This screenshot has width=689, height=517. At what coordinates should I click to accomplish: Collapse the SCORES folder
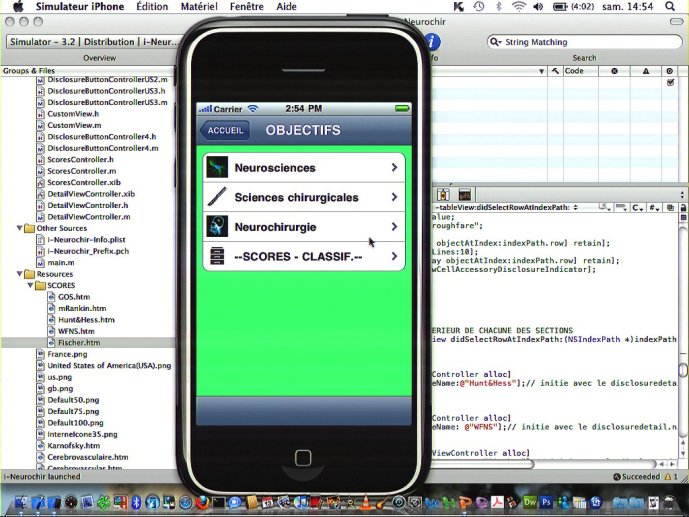[30, 285]
